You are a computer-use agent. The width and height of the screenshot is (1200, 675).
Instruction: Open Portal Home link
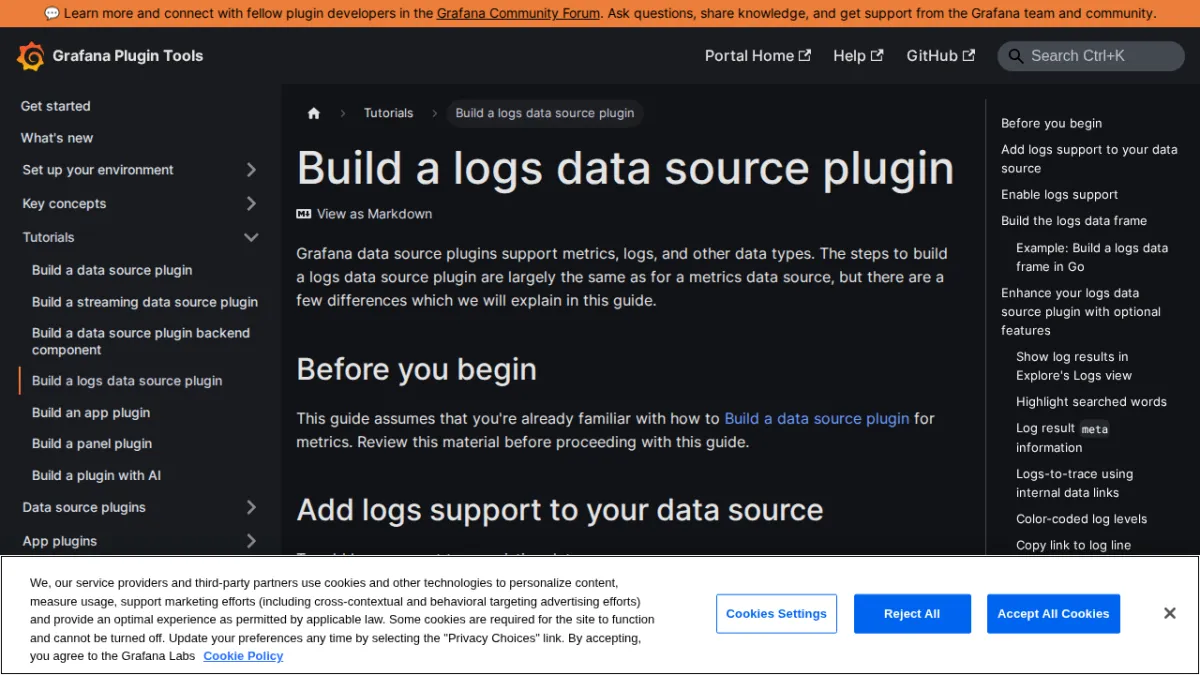(757, 56)
